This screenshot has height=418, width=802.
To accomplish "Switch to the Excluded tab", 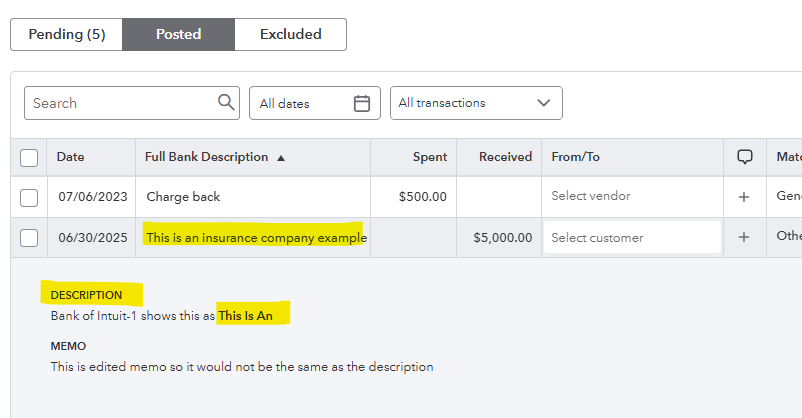I will click(x=290, y=34).
